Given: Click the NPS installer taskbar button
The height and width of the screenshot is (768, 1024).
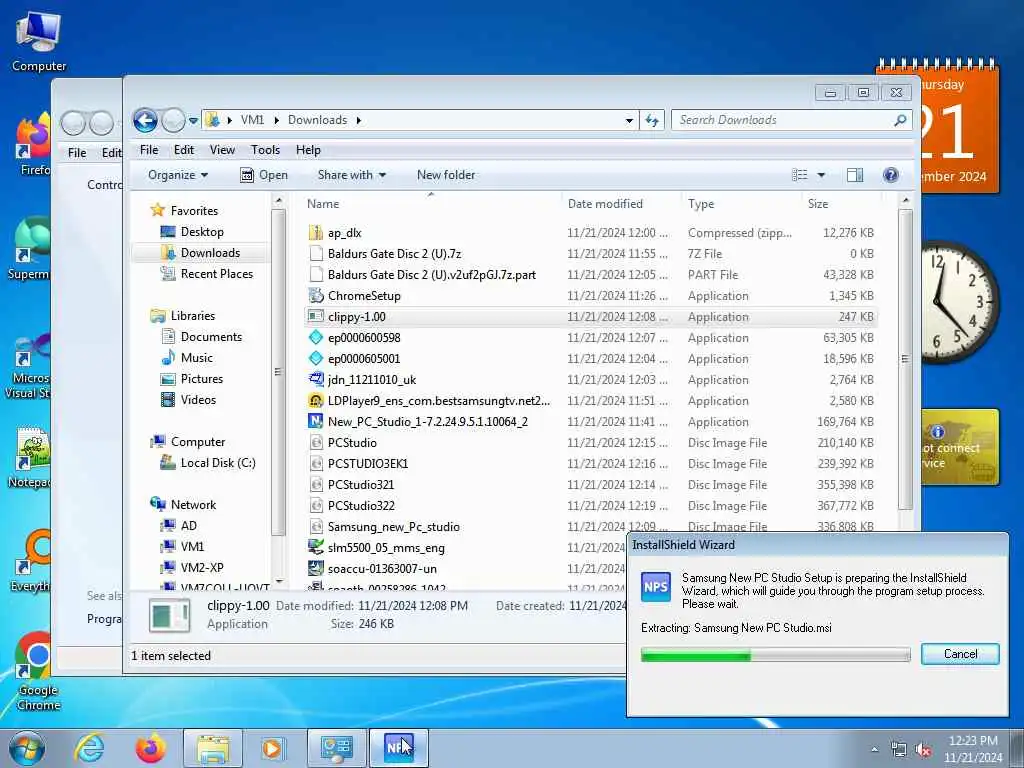Looking at the screenshot, I should [398, 748].
